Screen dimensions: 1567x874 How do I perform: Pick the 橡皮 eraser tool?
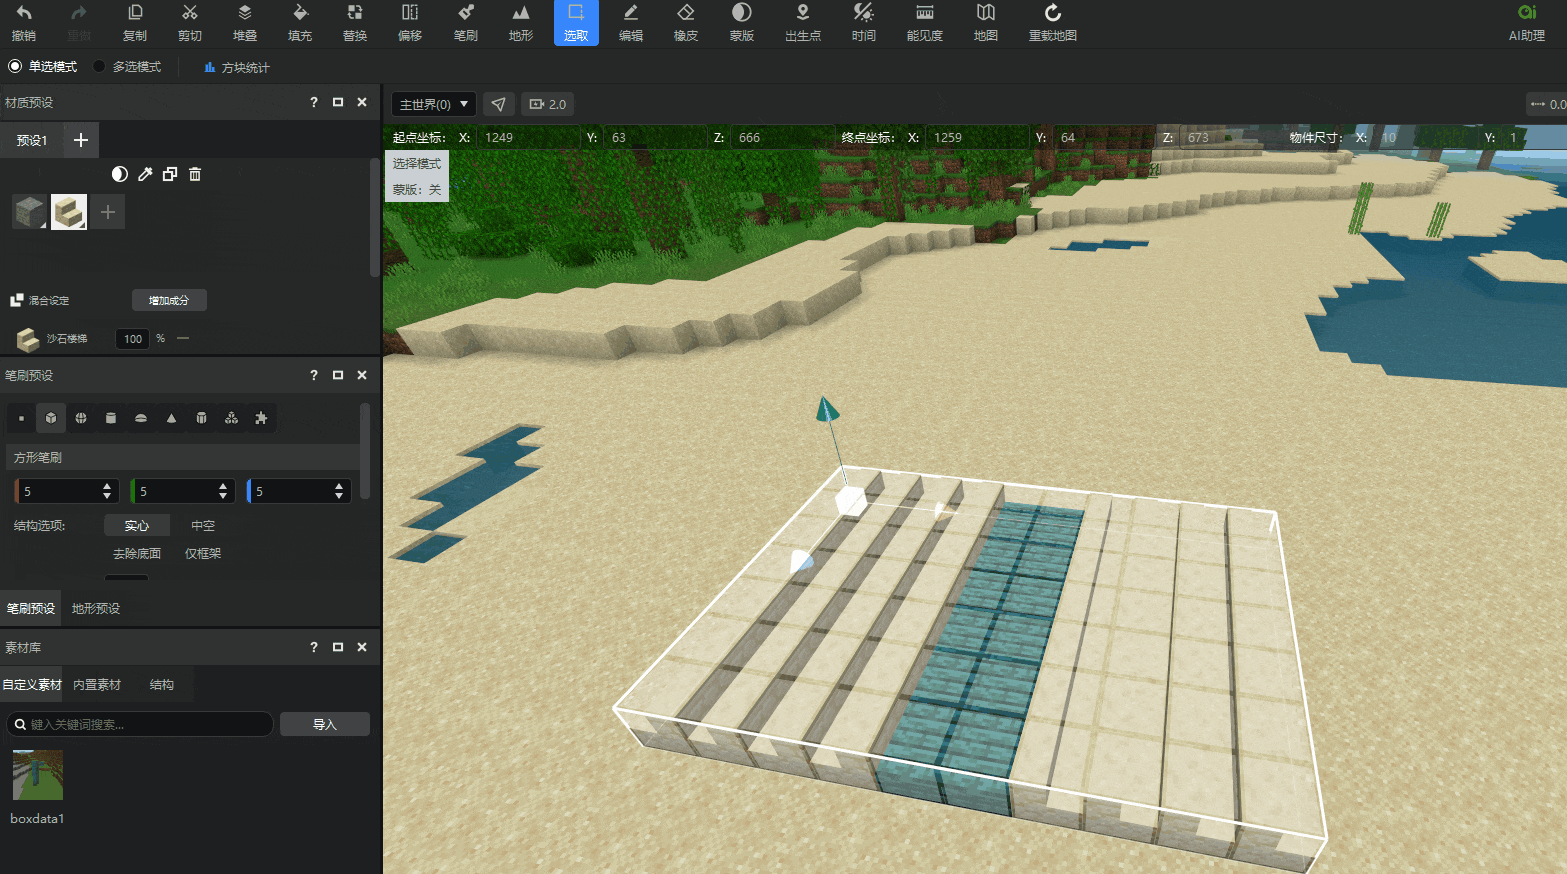coord(686,23)
